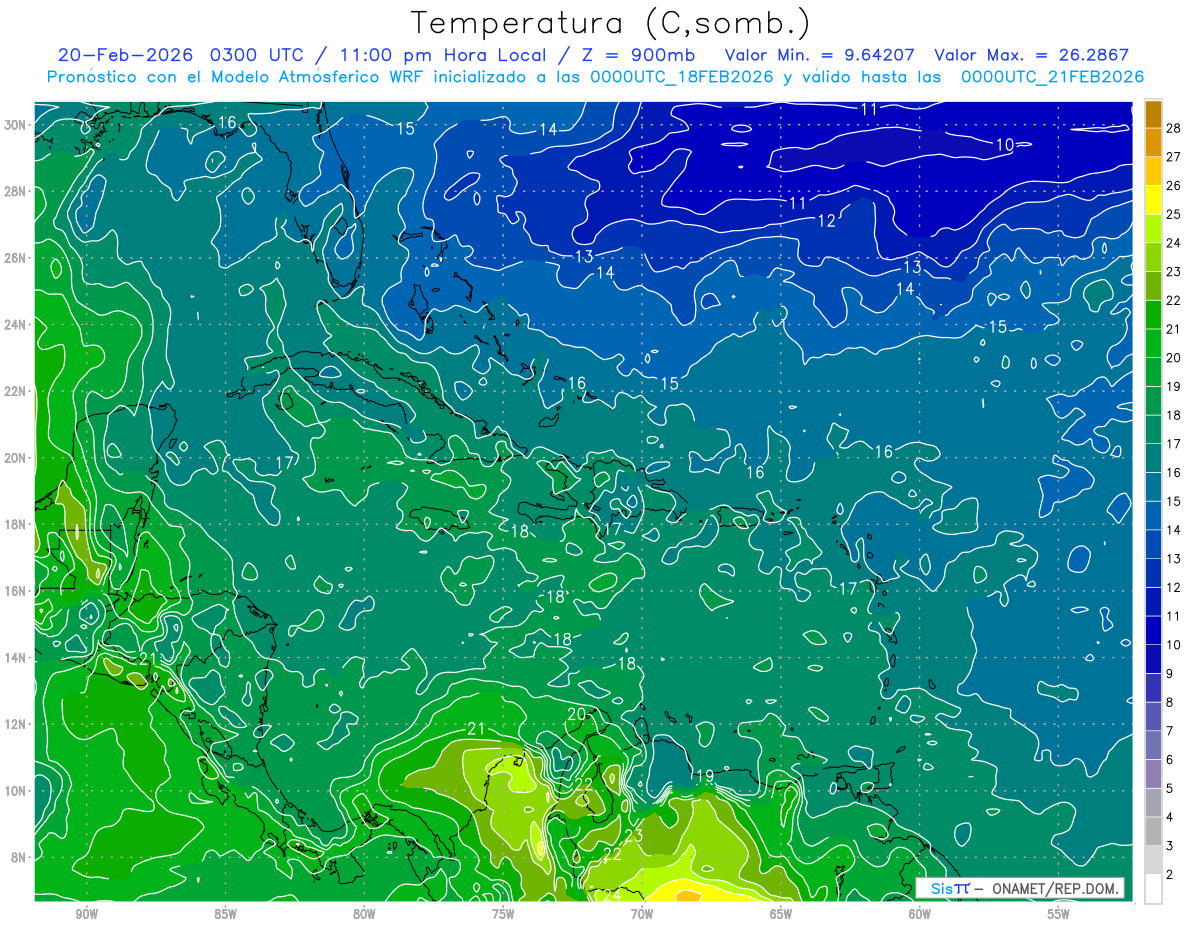The width and height of the screenshot is (1200, 927).
Task: Click the '19' contour label on the map
Action: click(704, 776)
